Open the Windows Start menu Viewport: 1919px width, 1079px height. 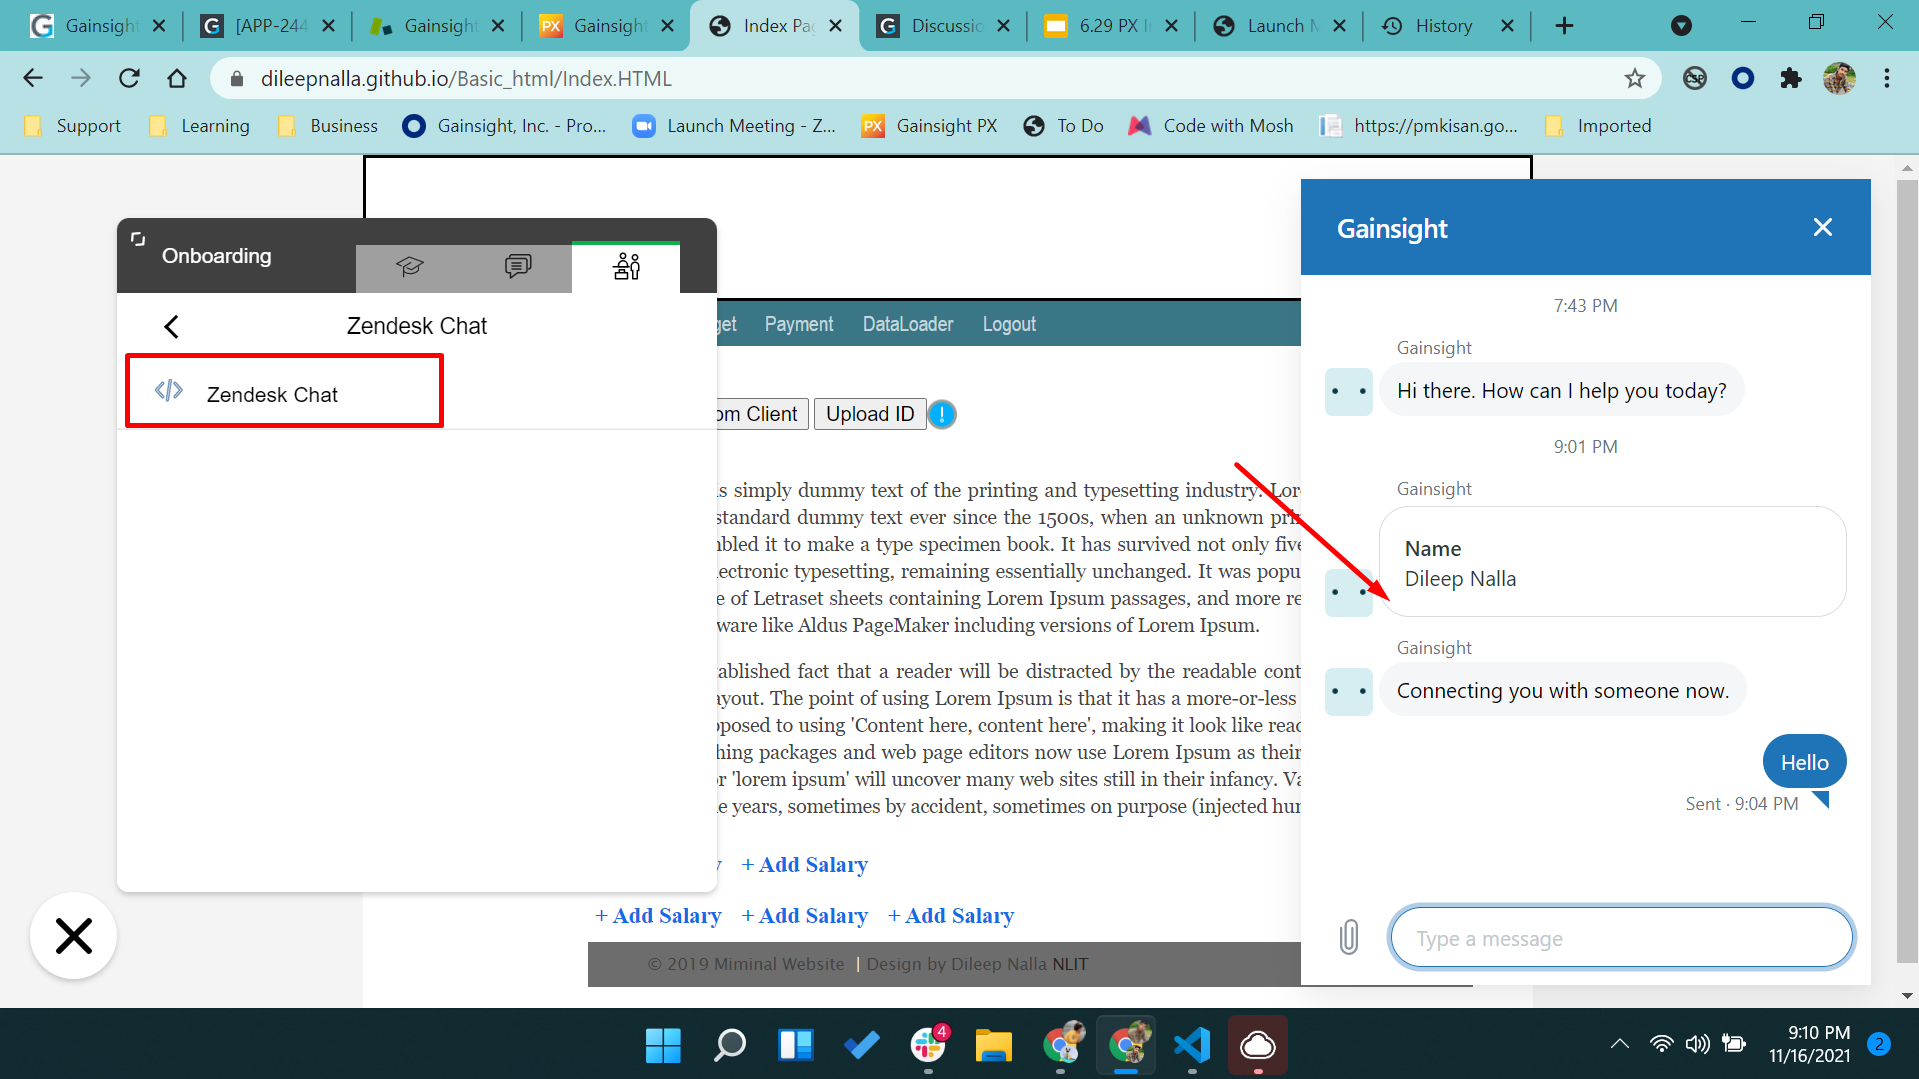click(663, 1046)
